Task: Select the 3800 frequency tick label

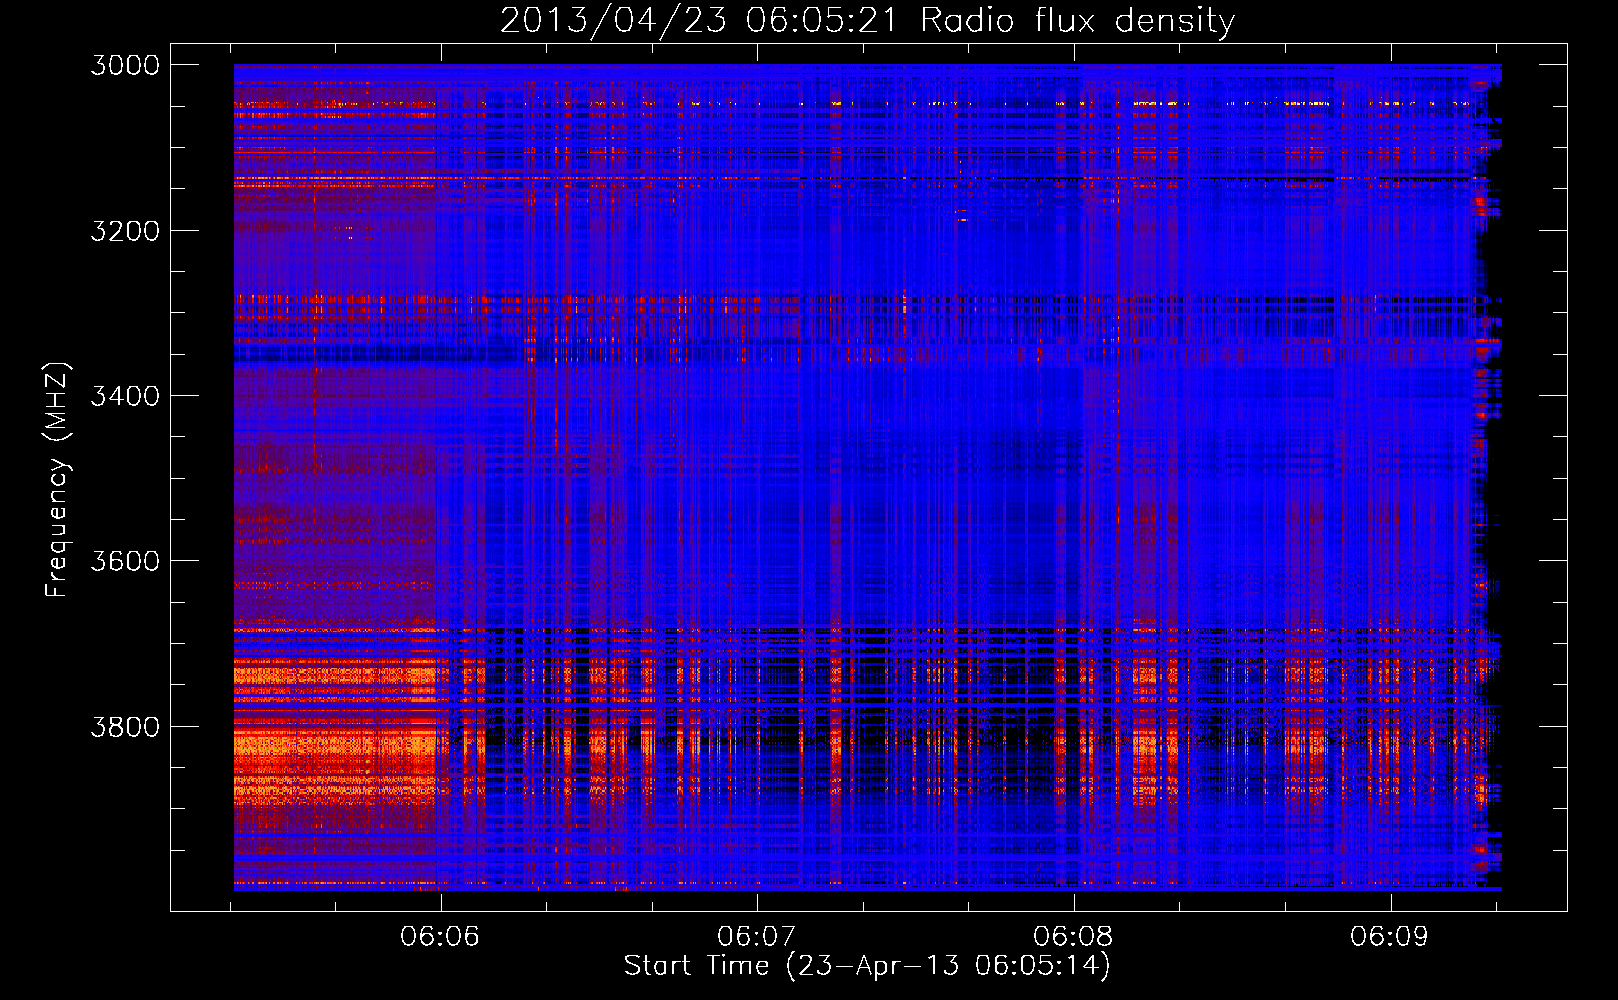Action: 125,726
